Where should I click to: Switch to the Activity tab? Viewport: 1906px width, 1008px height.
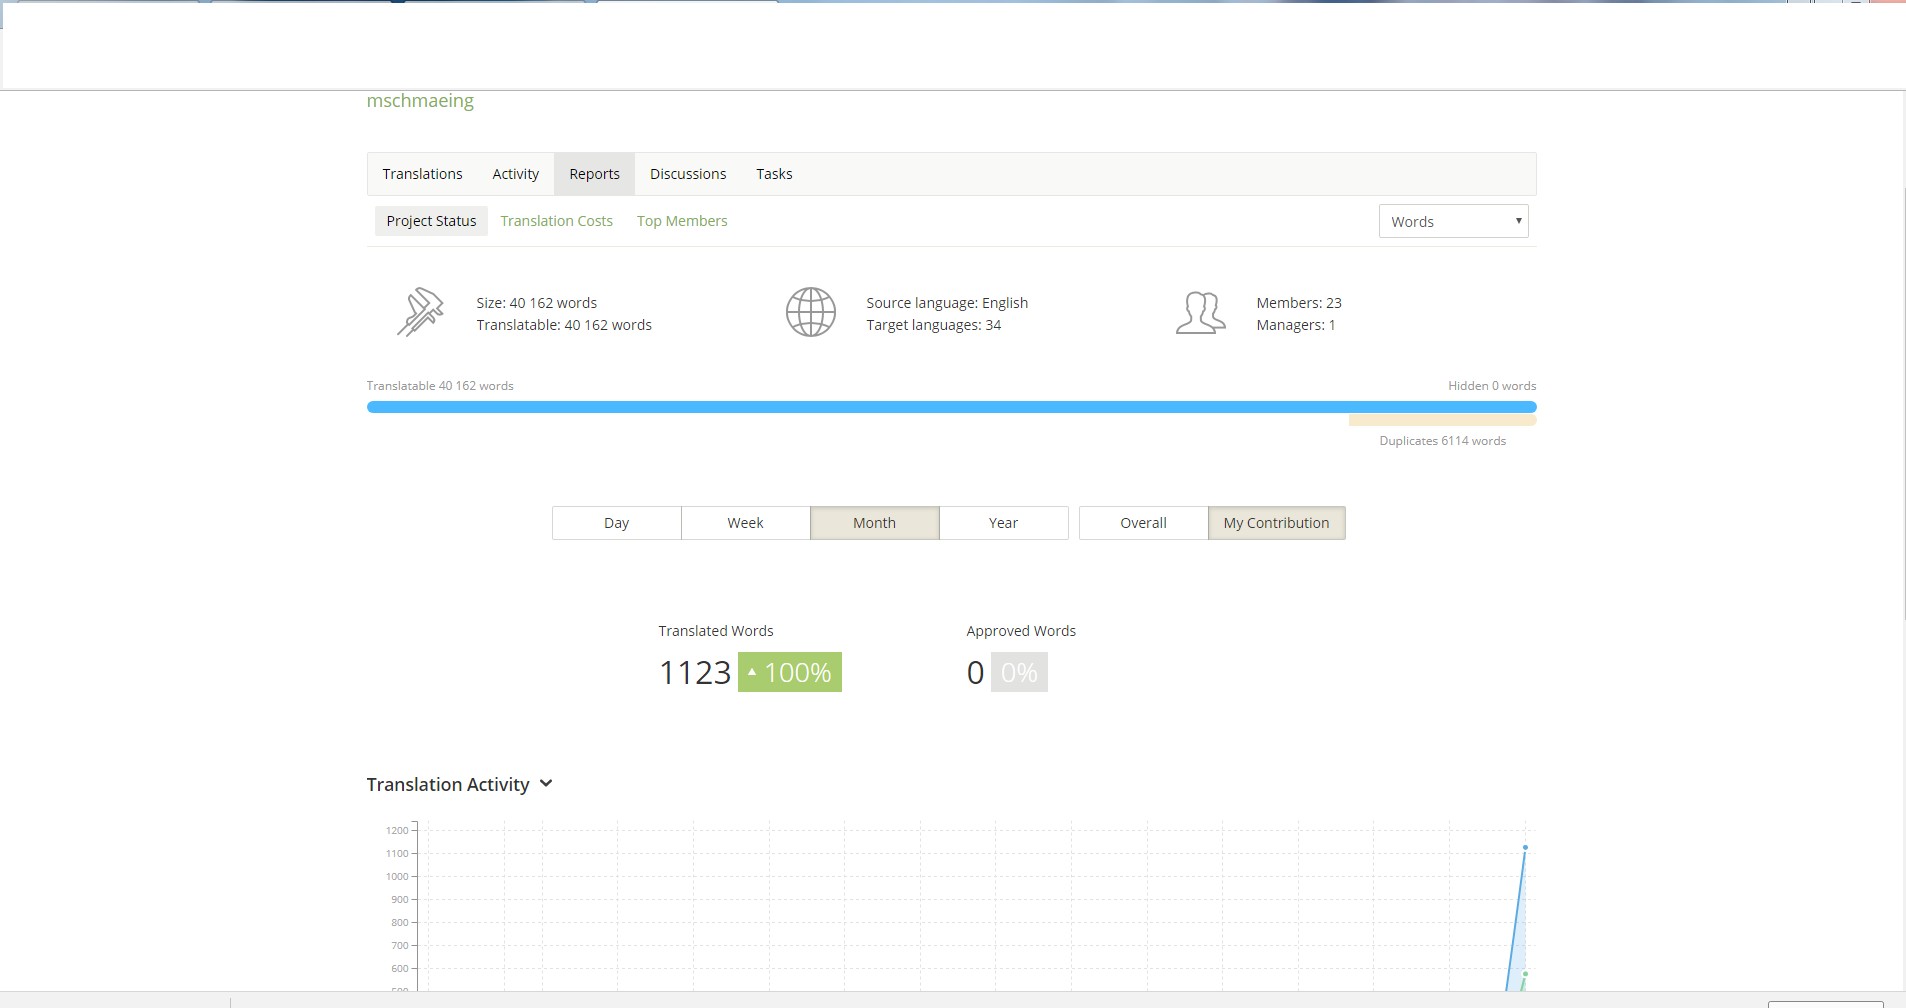515,174
